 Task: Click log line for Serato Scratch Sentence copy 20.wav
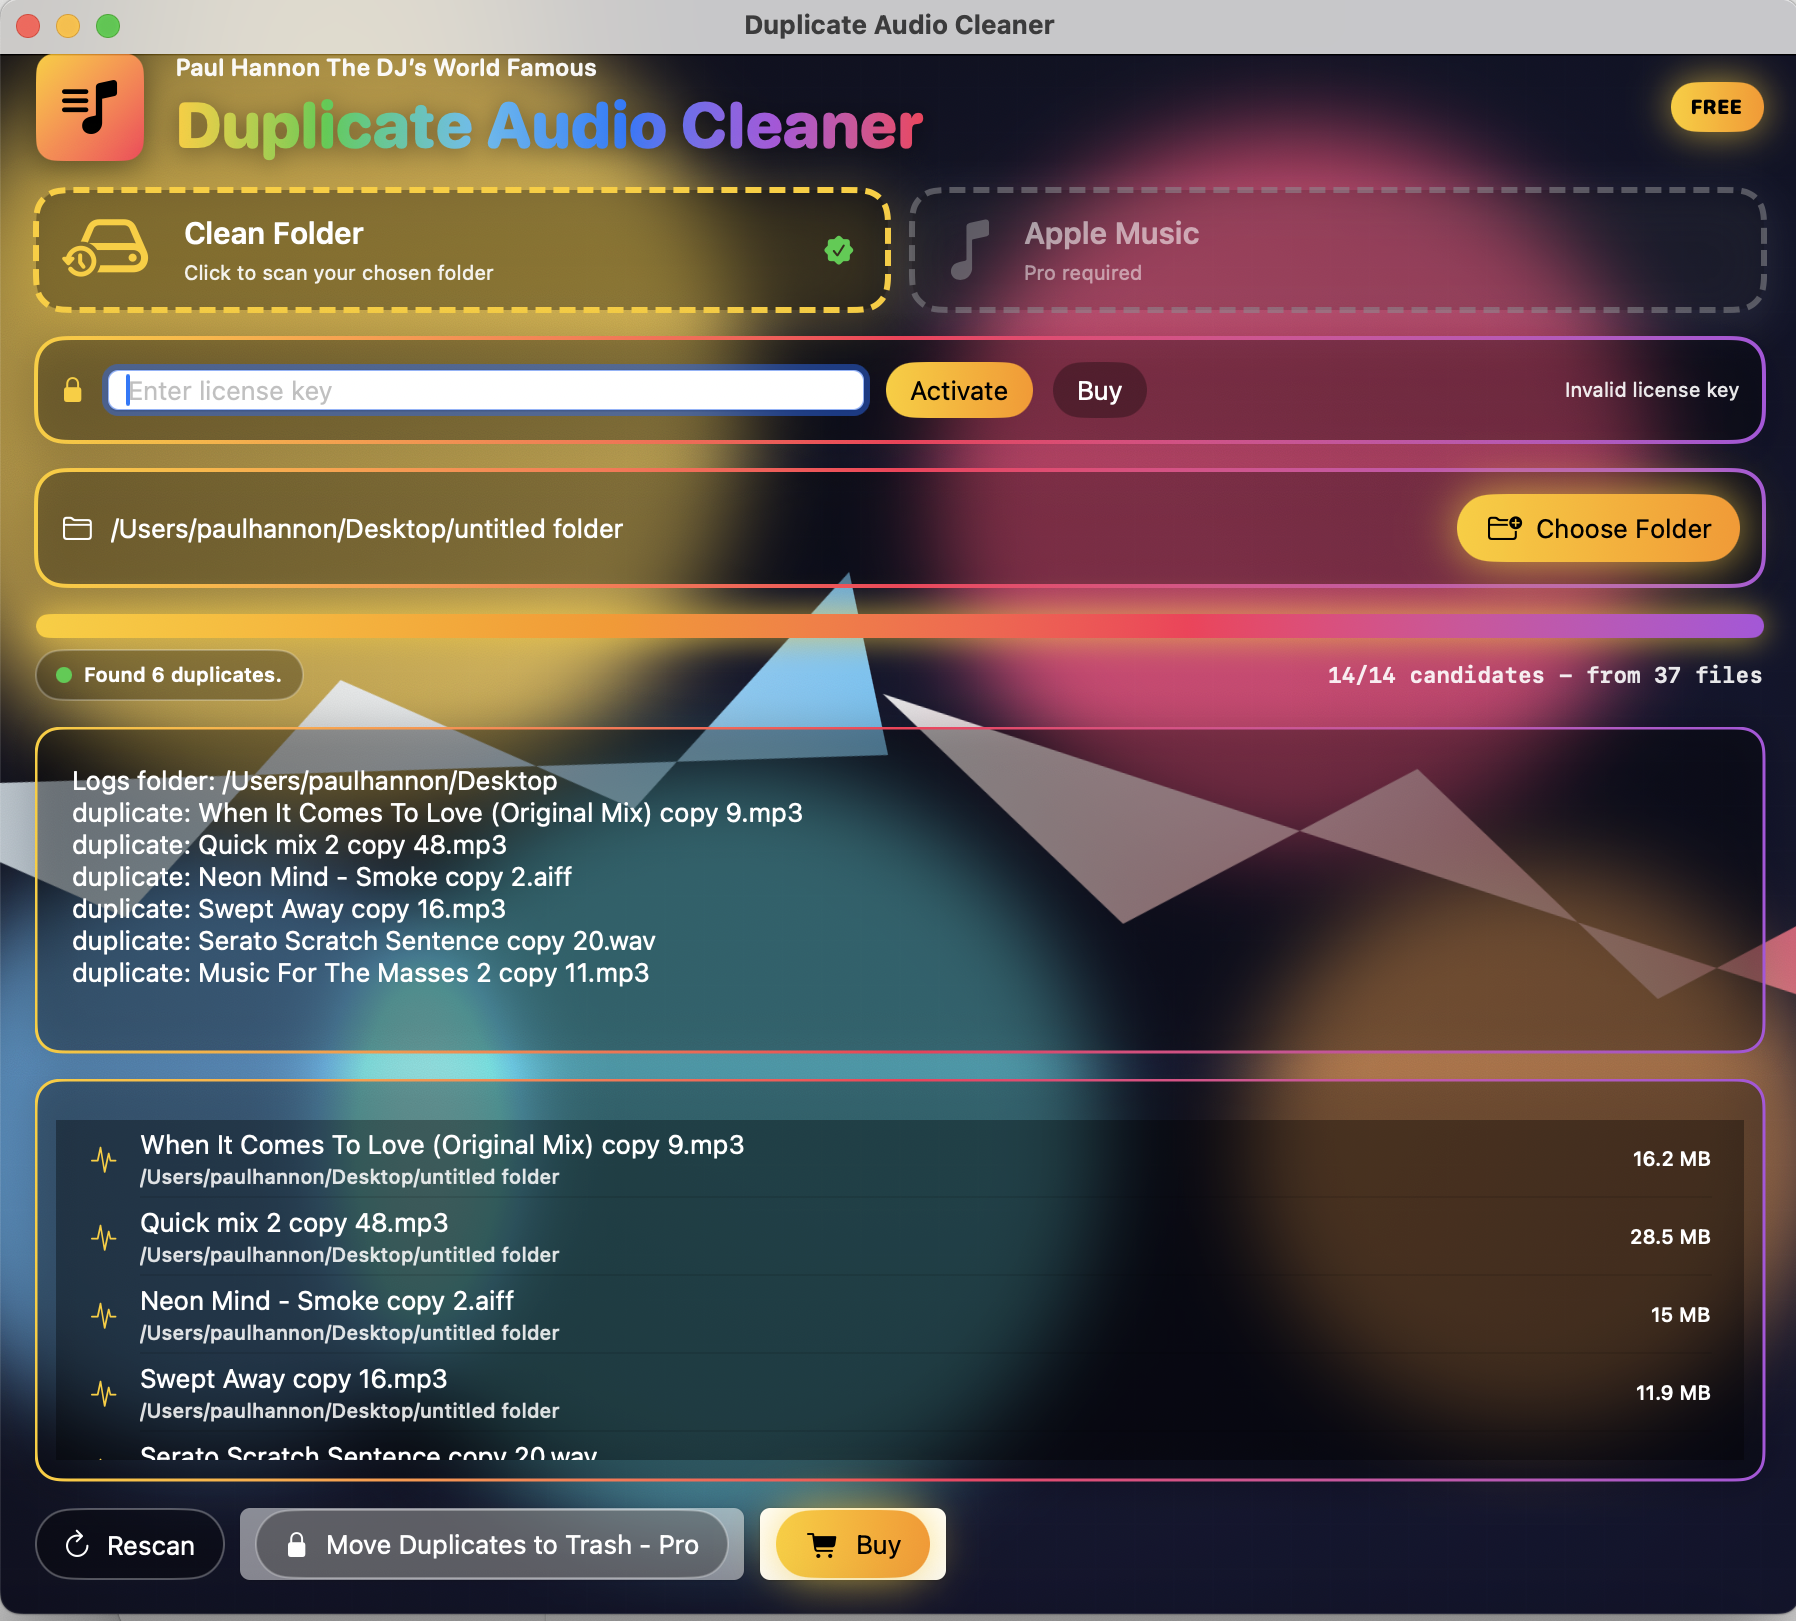pyautogui.click(x=364, y=941)
